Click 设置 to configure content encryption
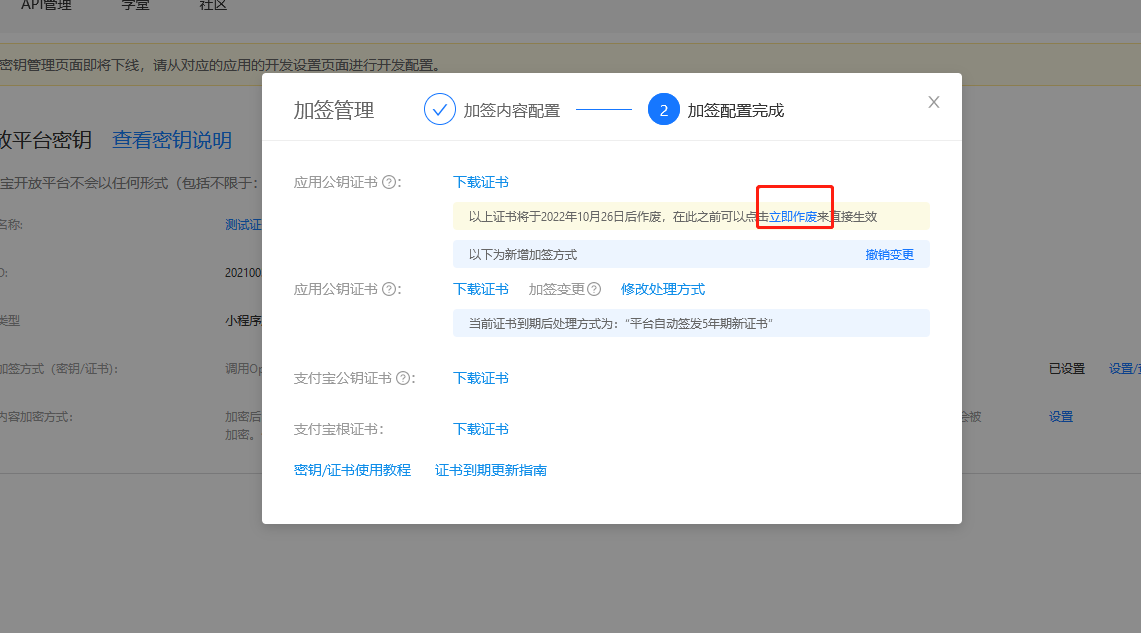 point(1060,416)
